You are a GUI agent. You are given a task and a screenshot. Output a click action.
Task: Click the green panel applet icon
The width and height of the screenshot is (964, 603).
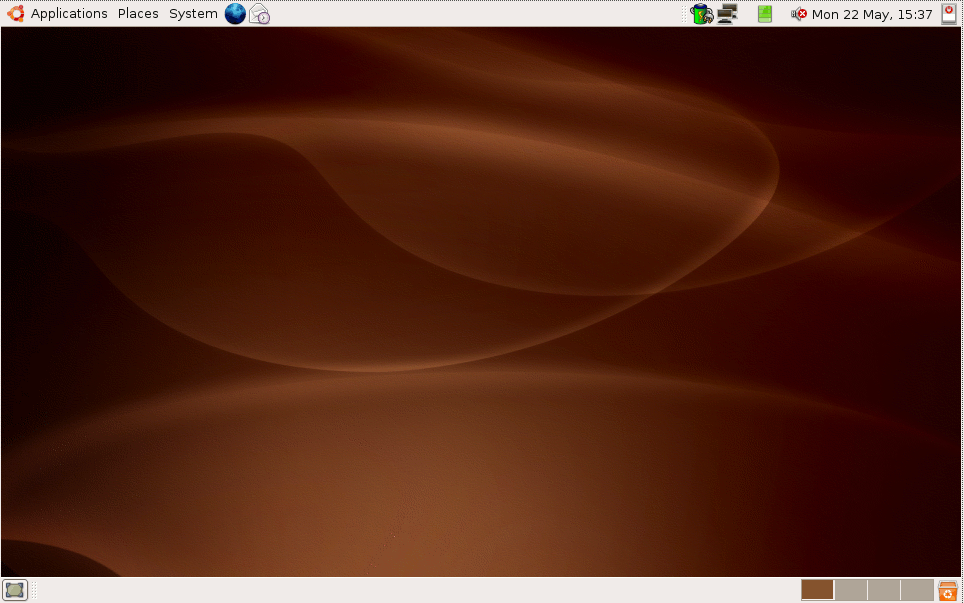point(765,14)
